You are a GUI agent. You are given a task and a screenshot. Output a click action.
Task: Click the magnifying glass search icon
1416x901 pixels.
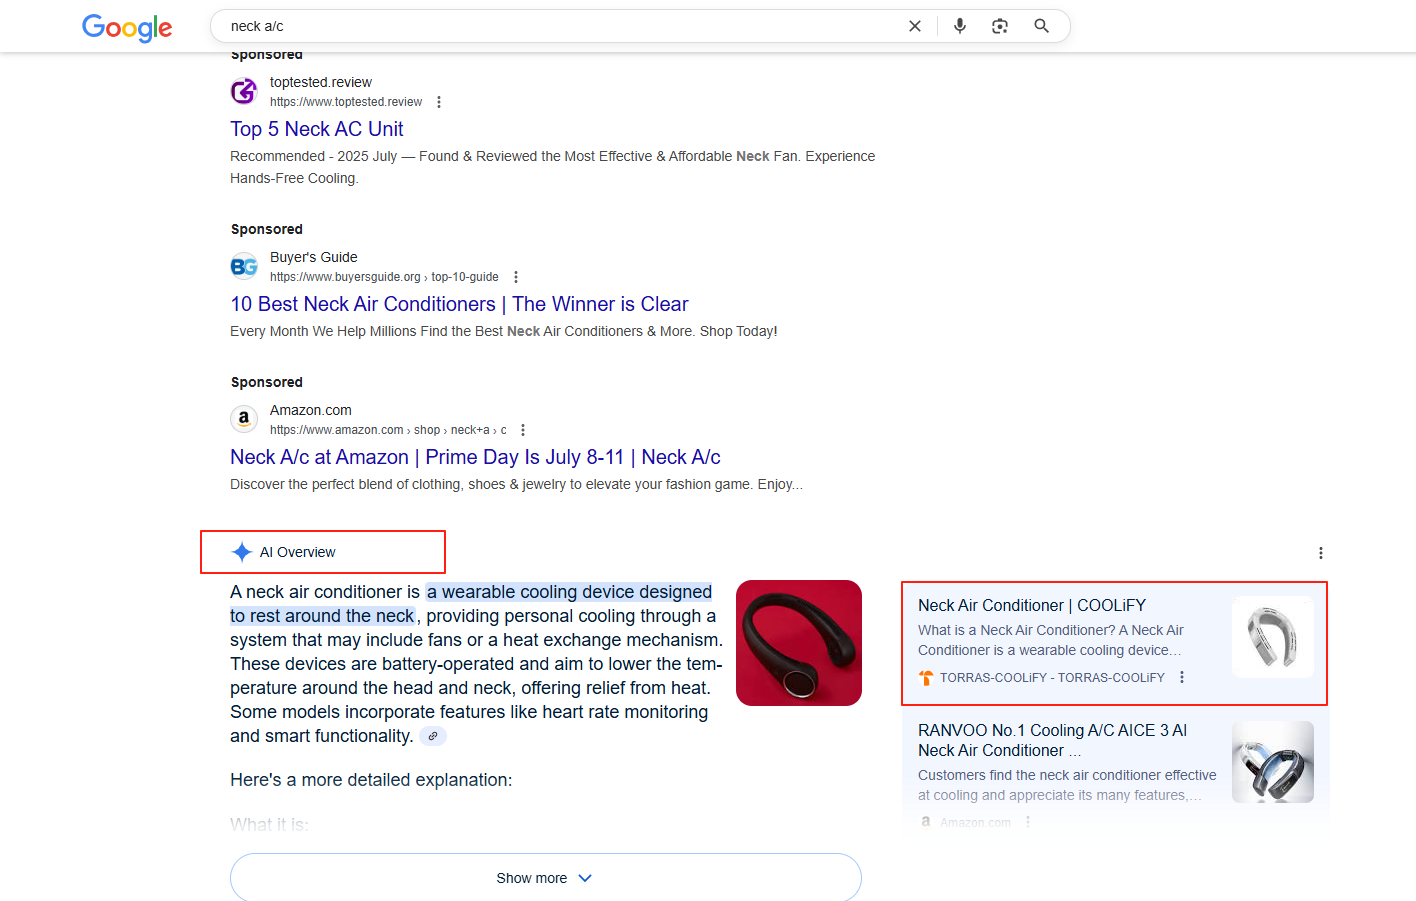point(1041,26)
